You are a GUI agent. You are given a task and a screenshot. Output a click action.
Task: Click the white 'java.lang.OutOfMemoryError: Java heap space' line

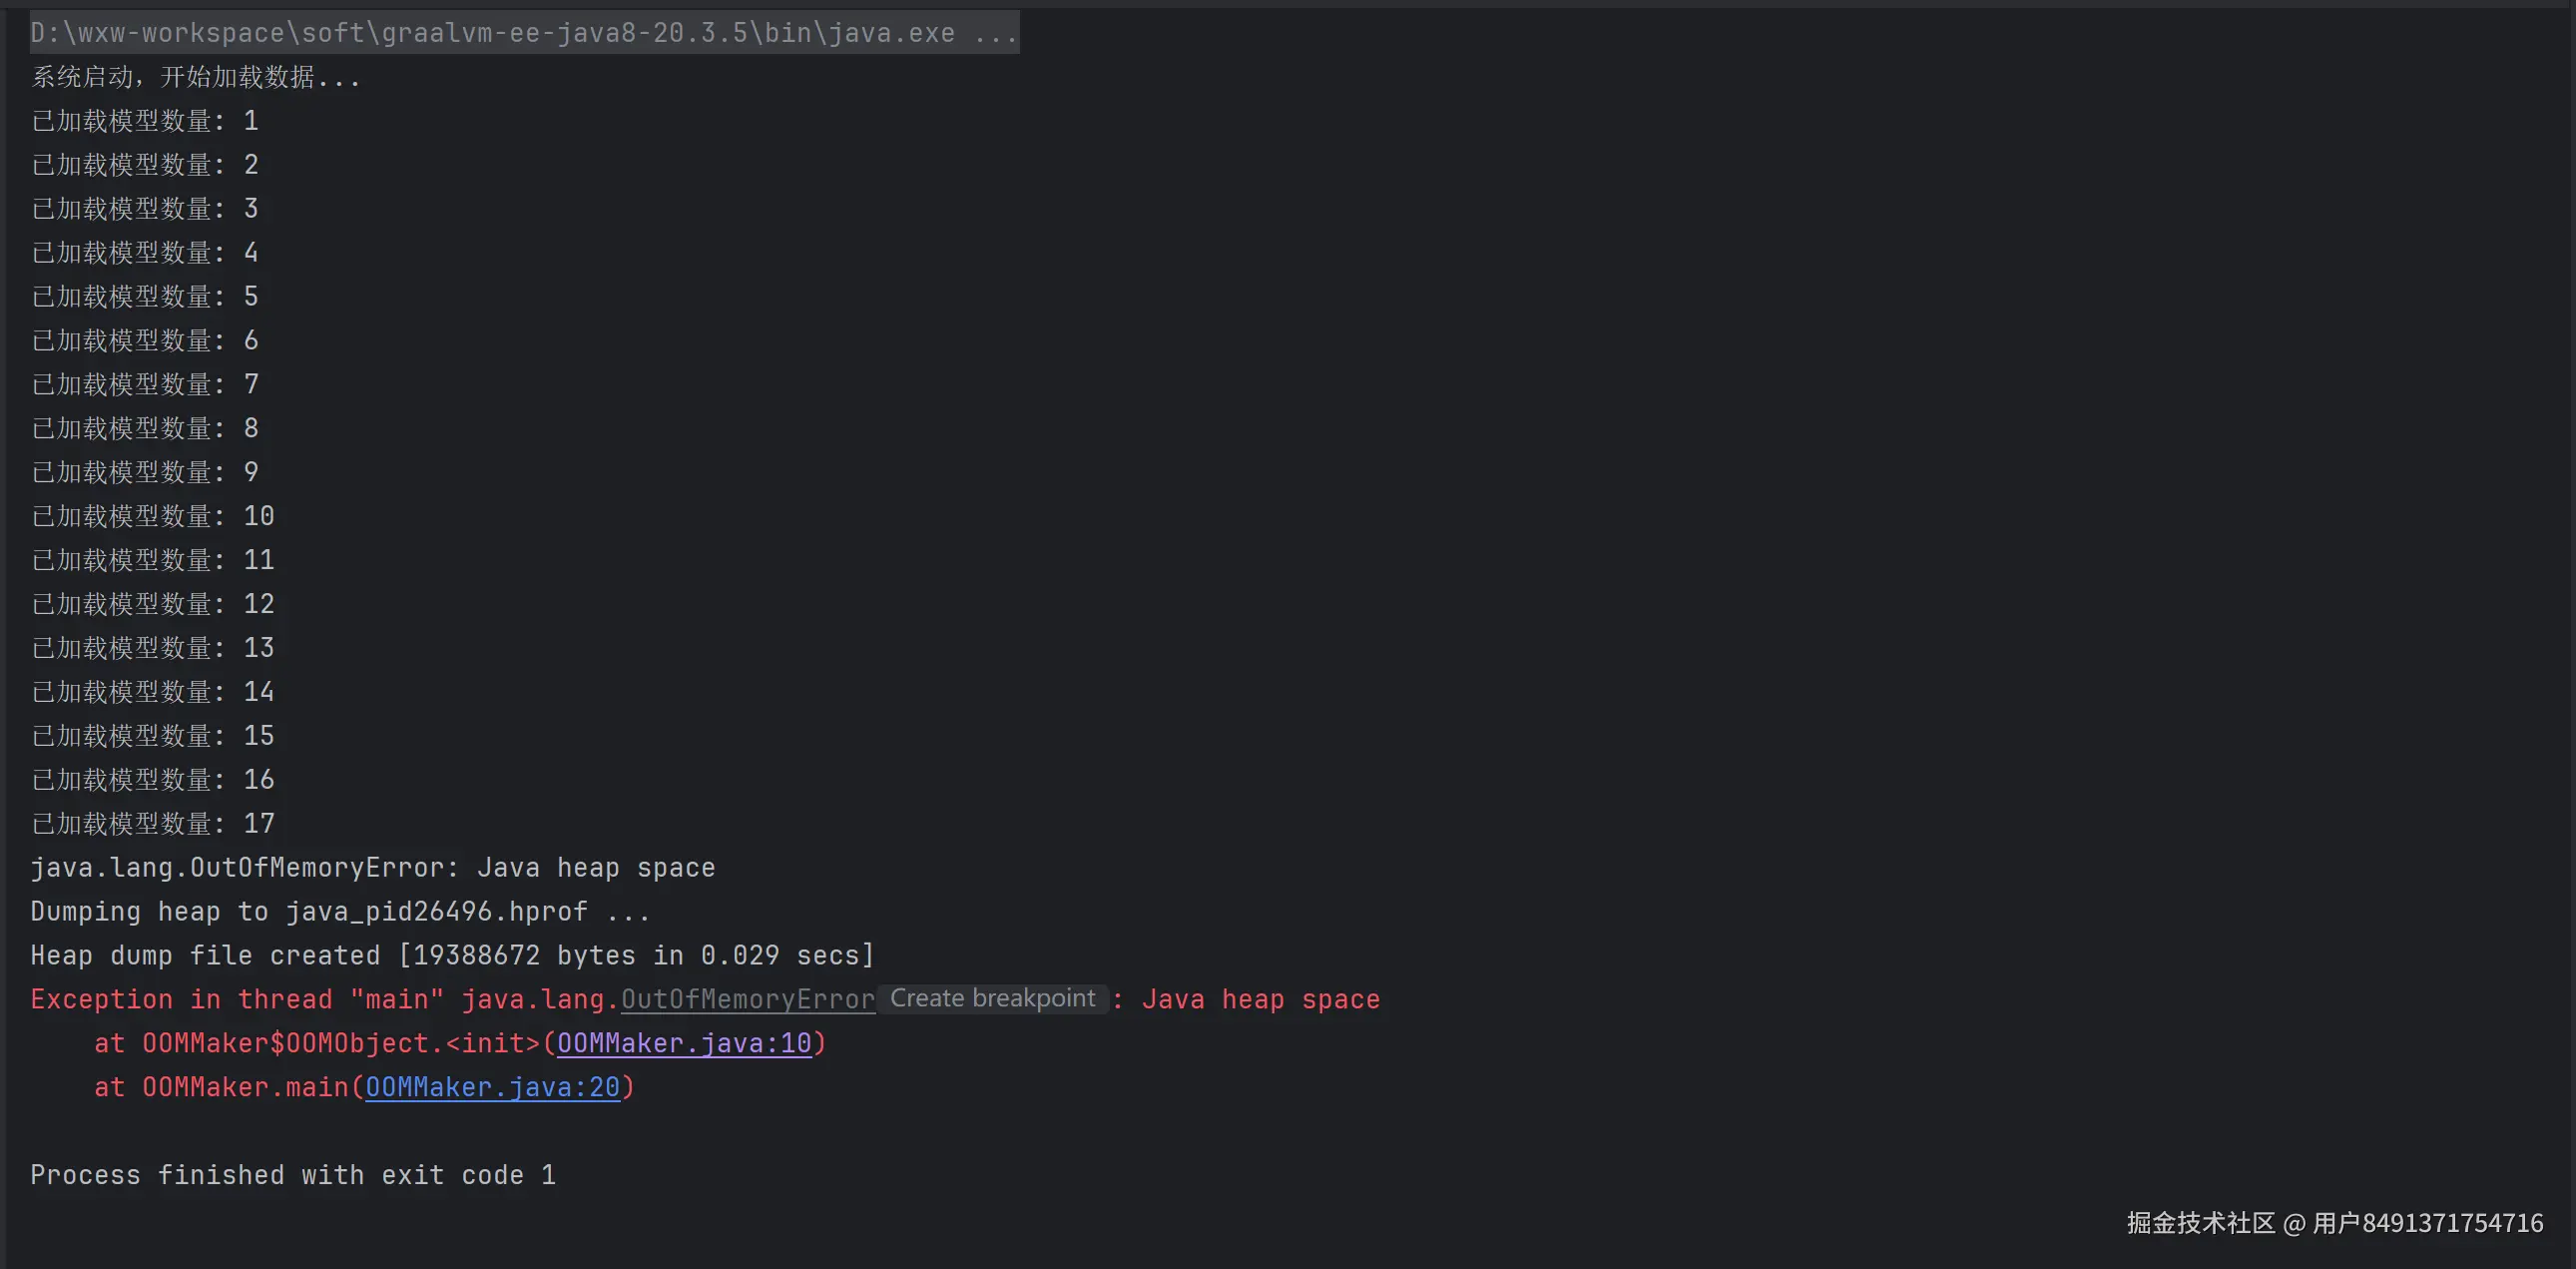[372, 867]
